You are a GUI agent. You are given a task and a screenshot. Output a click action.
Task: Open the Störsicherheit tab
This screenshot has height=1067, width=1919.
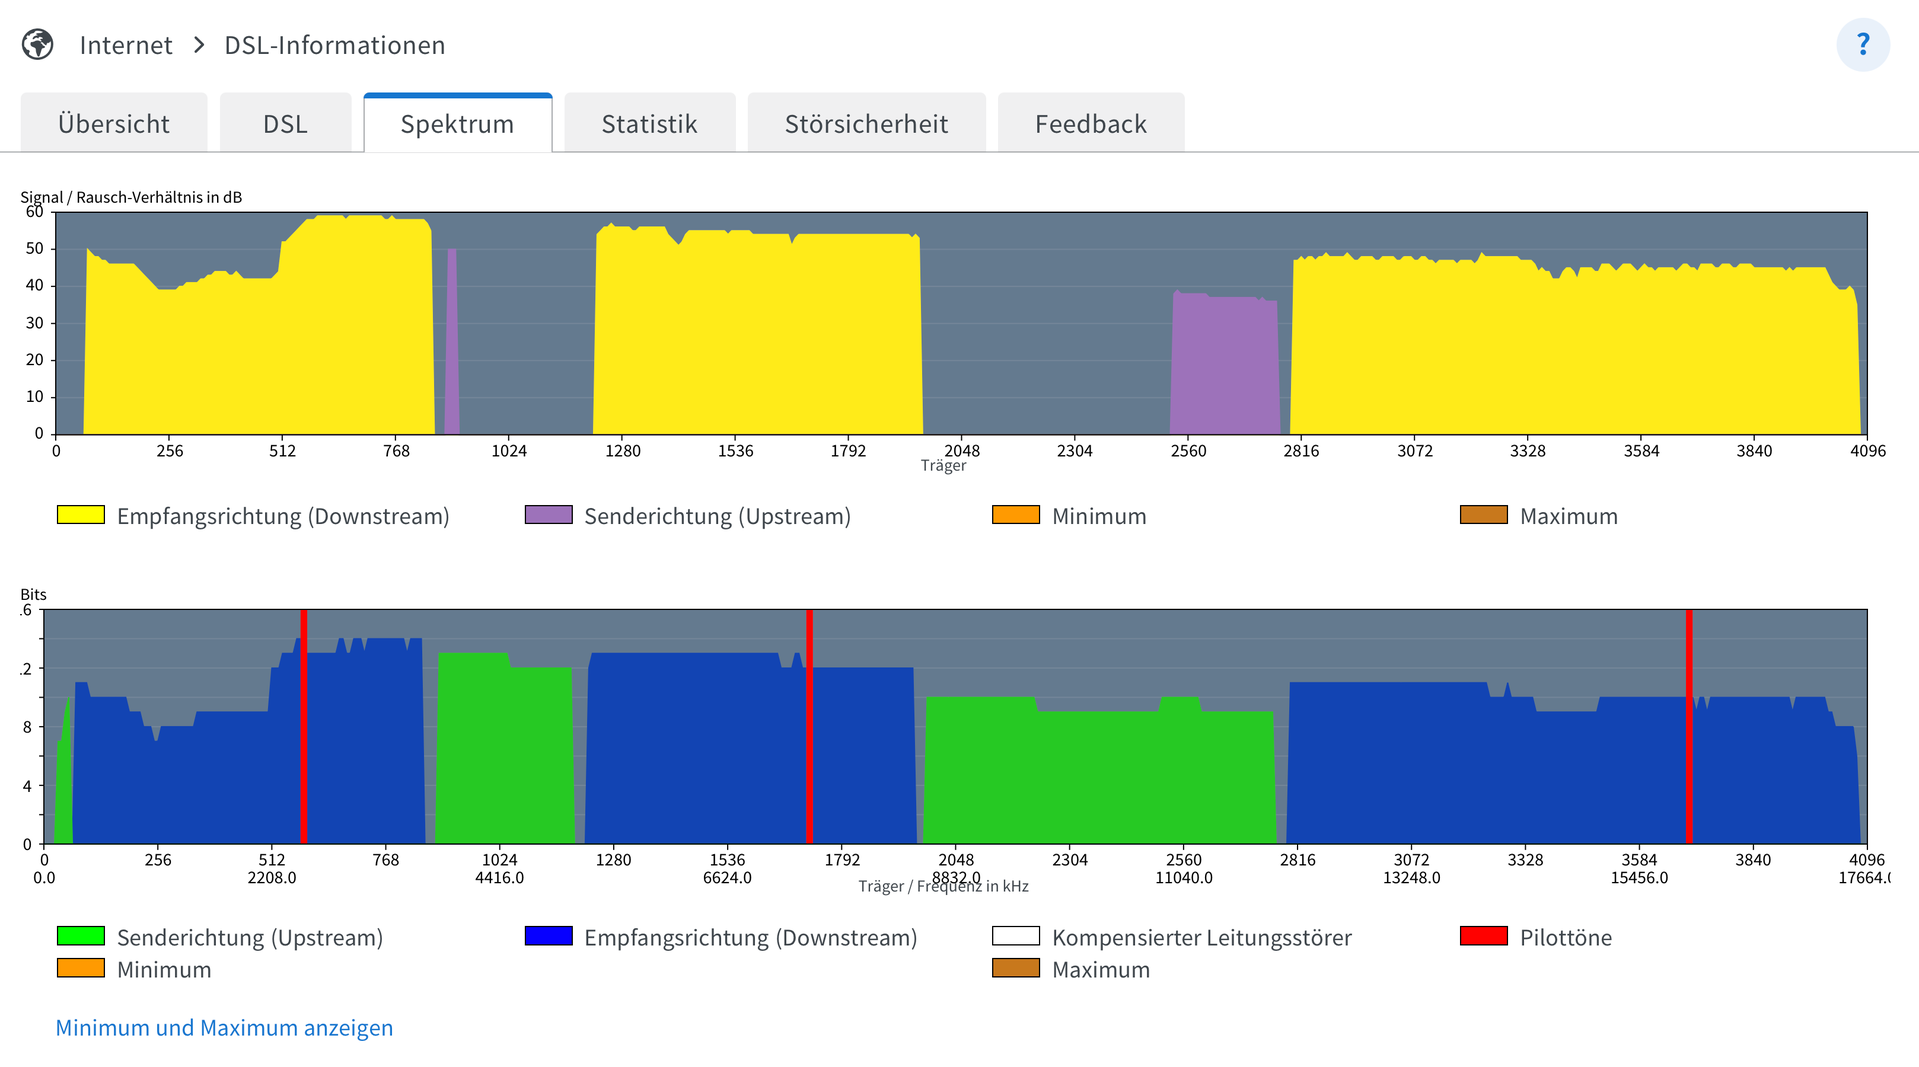pyautogui.click(x=866, y=124)
